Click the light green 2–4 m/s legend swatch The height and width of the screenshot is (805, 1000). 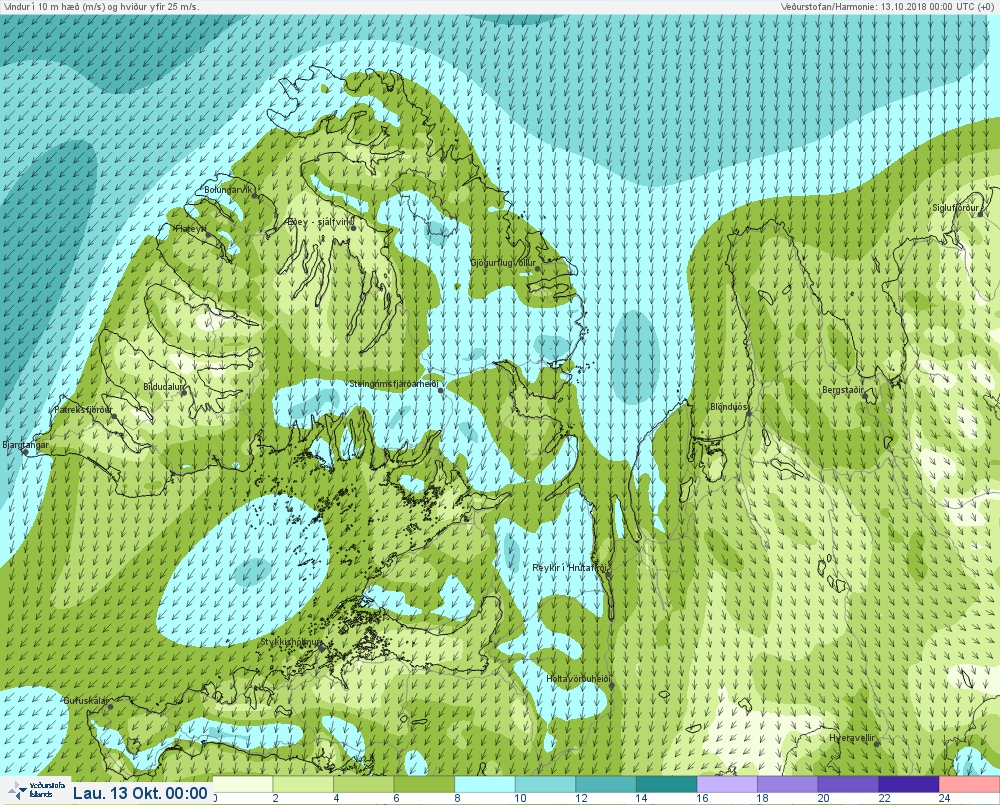(x=304, y=784)
